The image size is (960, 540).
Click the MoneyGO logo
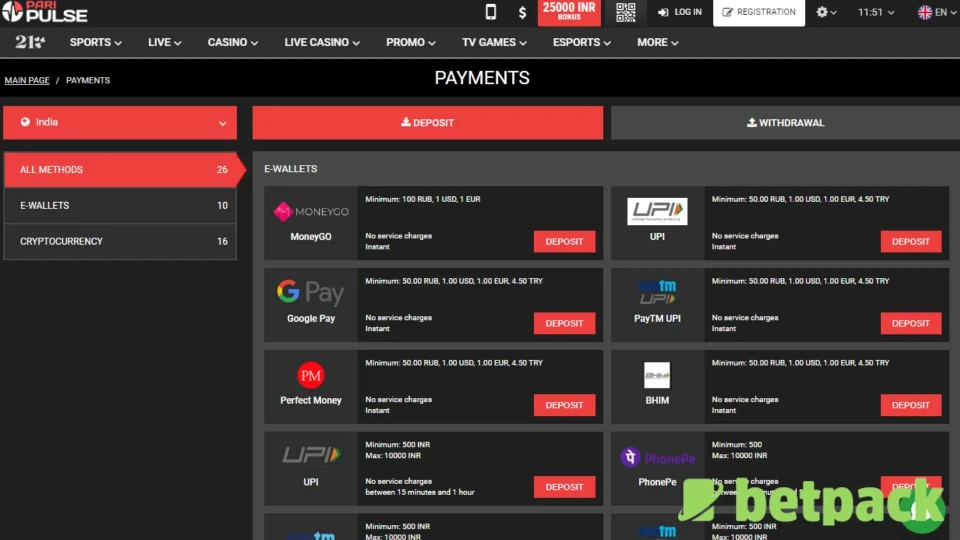coord(310,211)
